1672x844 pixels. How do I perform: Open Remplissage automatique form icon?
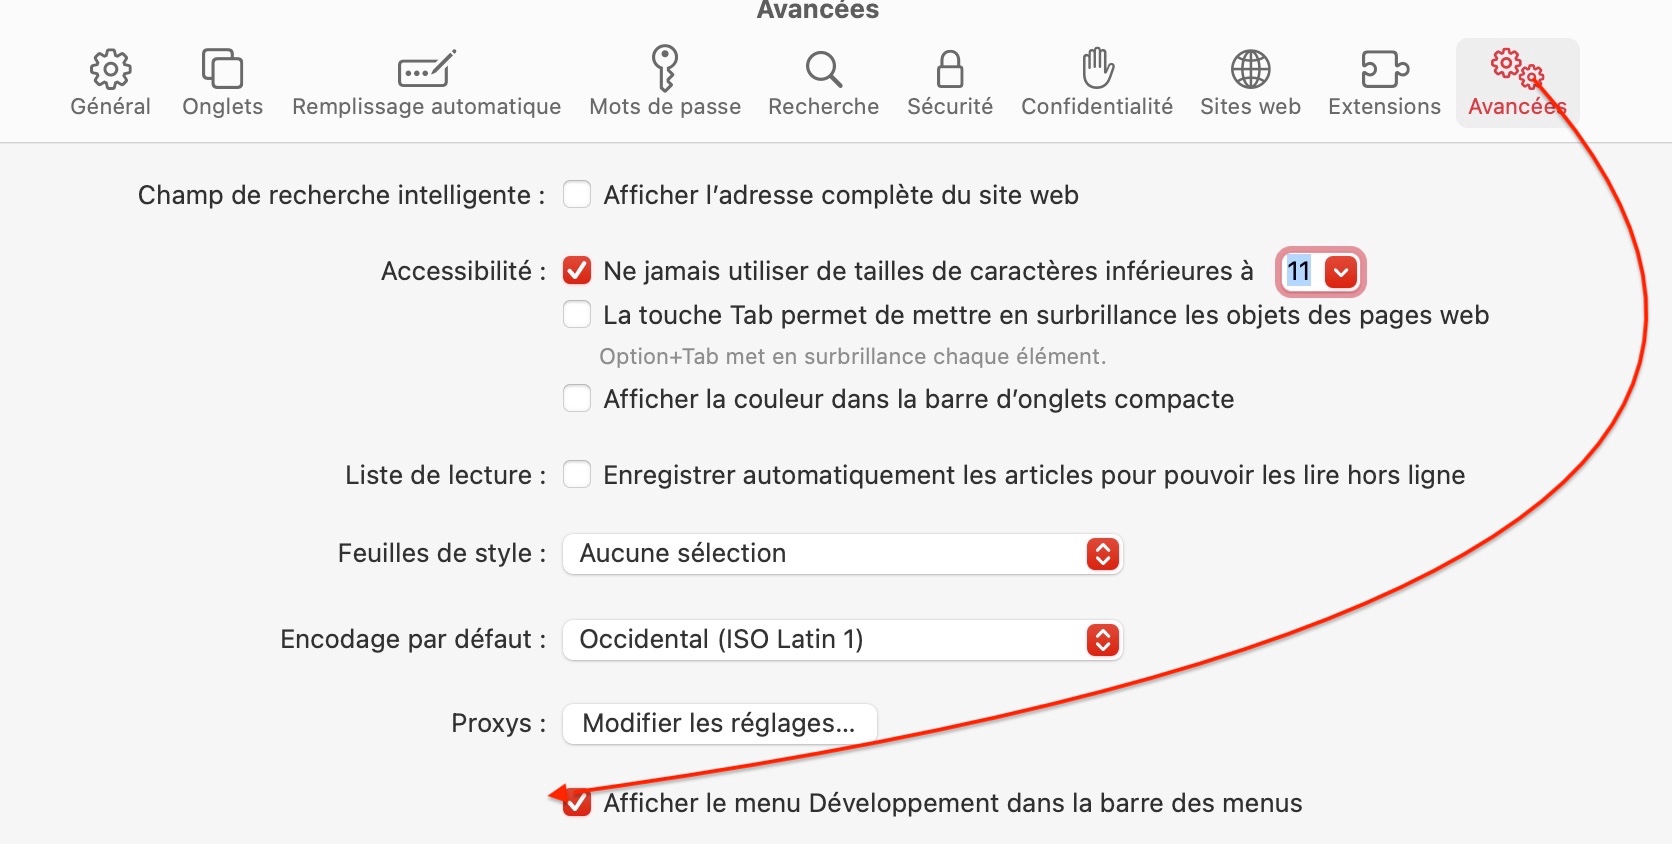[426, 69]
